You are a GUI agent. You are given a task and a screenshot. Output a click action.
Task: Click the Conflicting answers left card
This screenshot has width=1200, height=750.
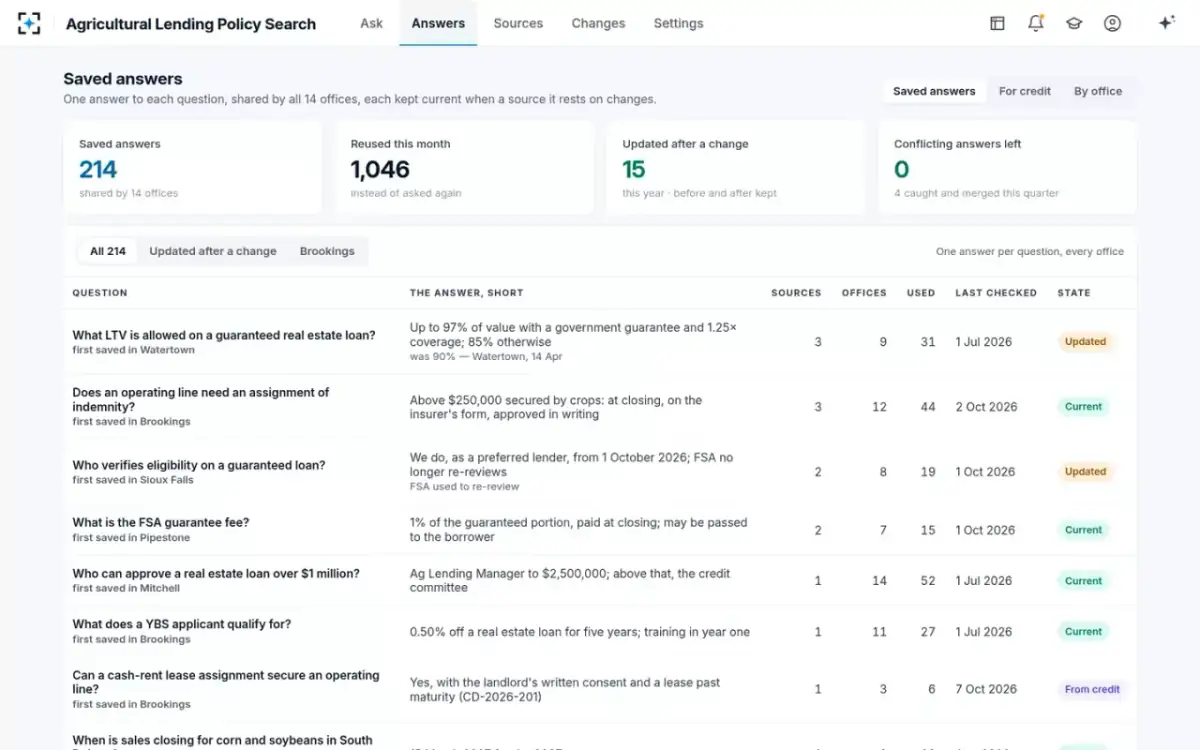pyautogui.click(x=1008, y=168)
